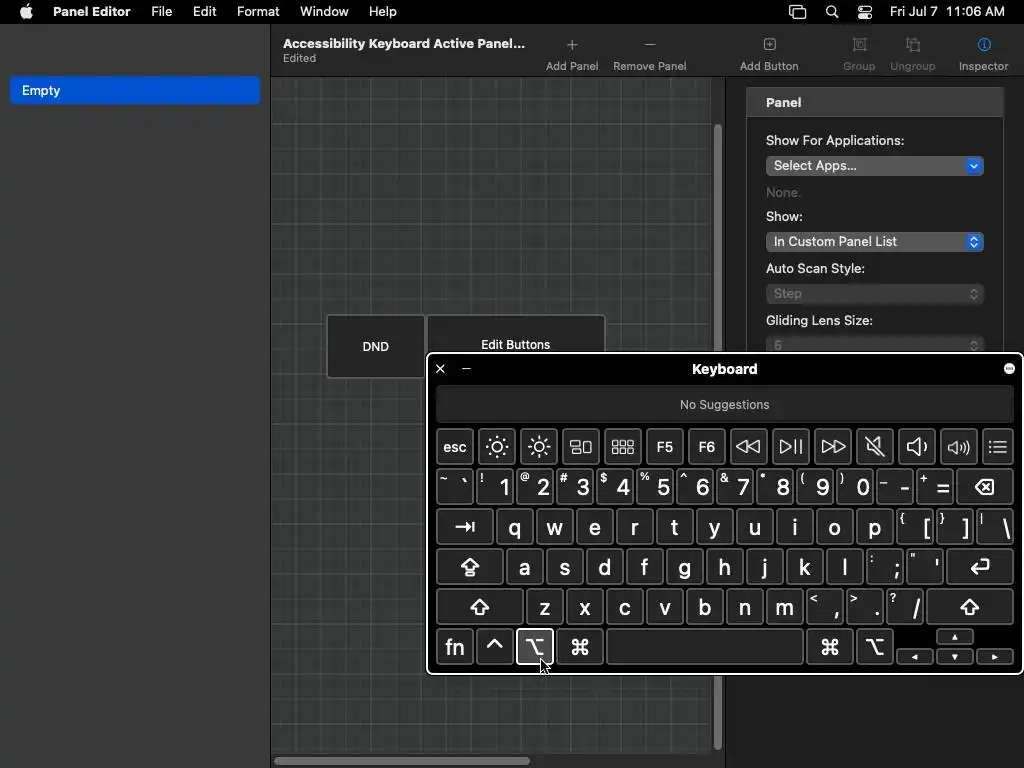The width and height of the screenshot is (1024, 768).
Task: Select the Empty panel in sidebar
Action: pyautogui.click(x=135, y=90)
